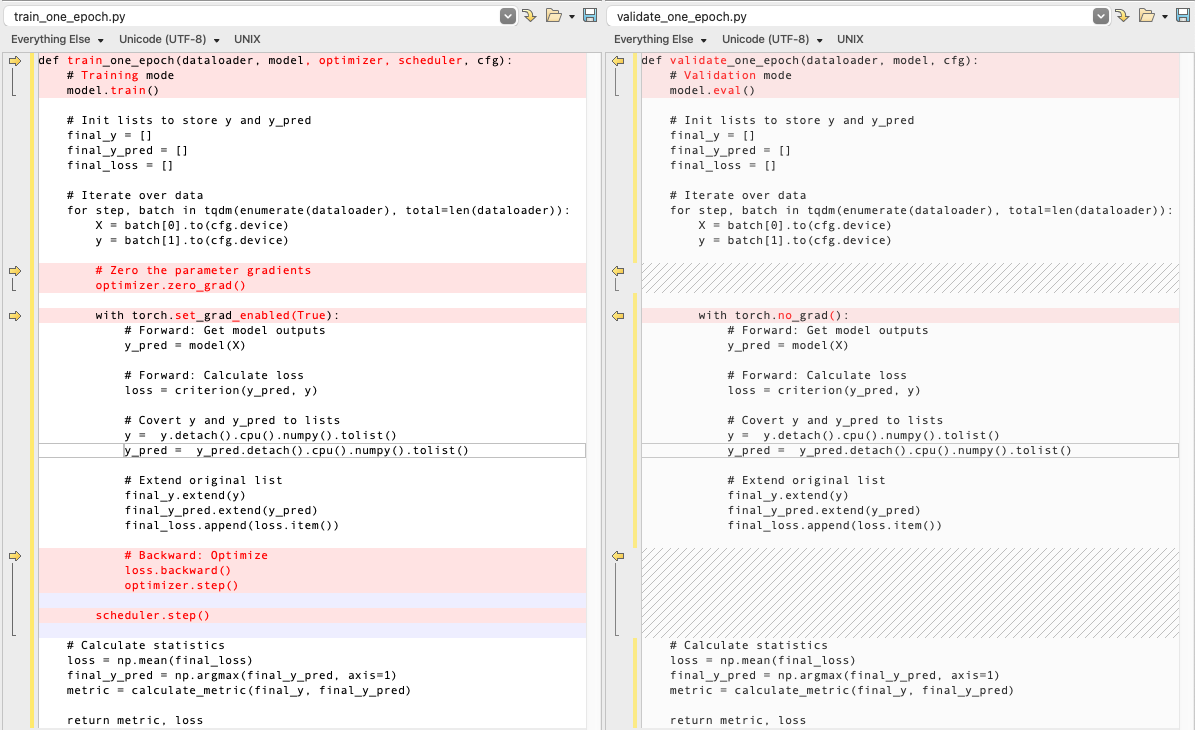Expand the left file path history dropdown
Screen dimensions: 1195x730
coord(508,16)
